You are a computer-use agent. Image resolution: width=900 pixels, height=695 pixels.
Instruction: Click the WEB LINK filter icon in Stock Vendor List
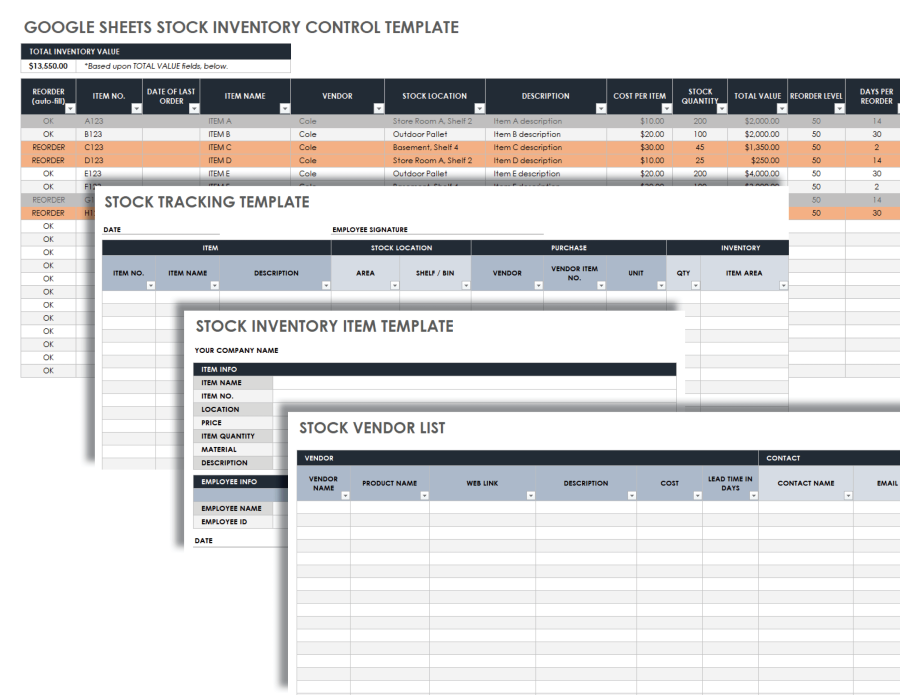pyautogui.click(x=529, y=496)
